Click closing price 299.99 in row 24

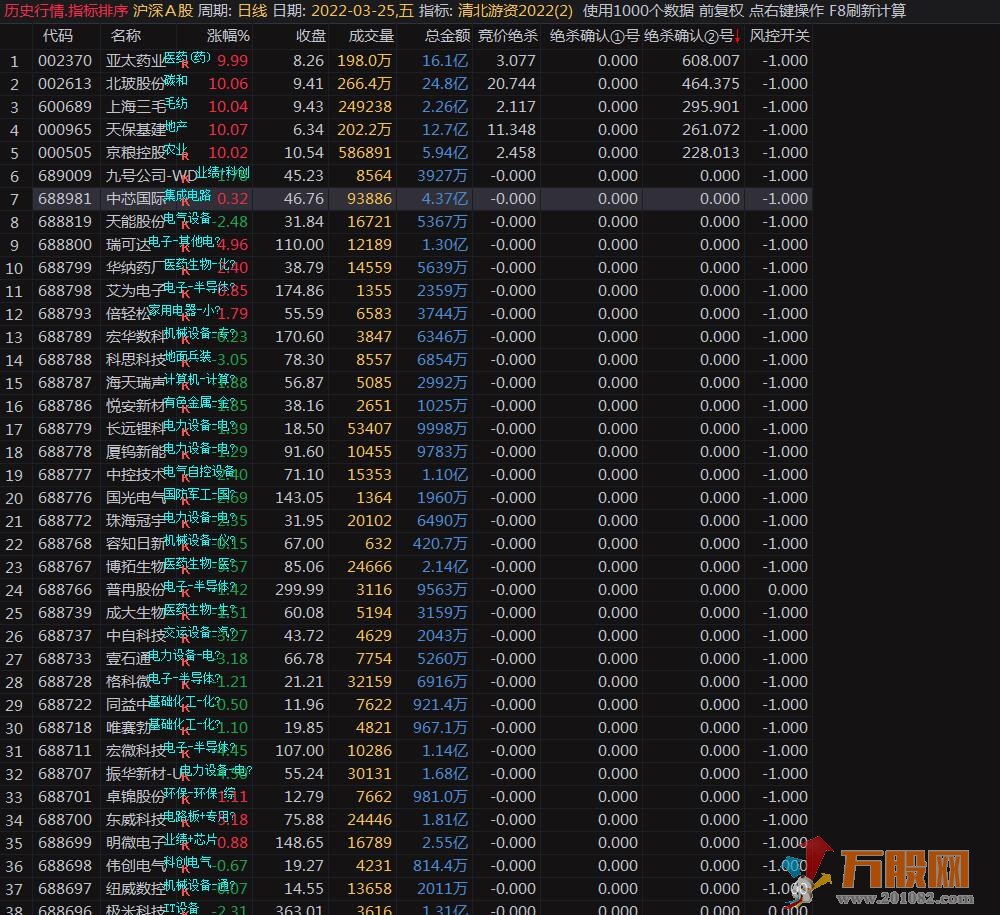pyautogui.click(x=300, y=589)
